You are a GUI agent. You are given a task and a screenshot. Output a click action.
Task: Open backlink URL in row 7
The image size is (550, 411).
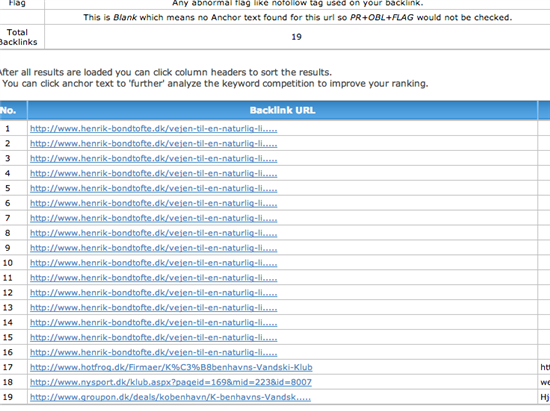tap(154, 218)
